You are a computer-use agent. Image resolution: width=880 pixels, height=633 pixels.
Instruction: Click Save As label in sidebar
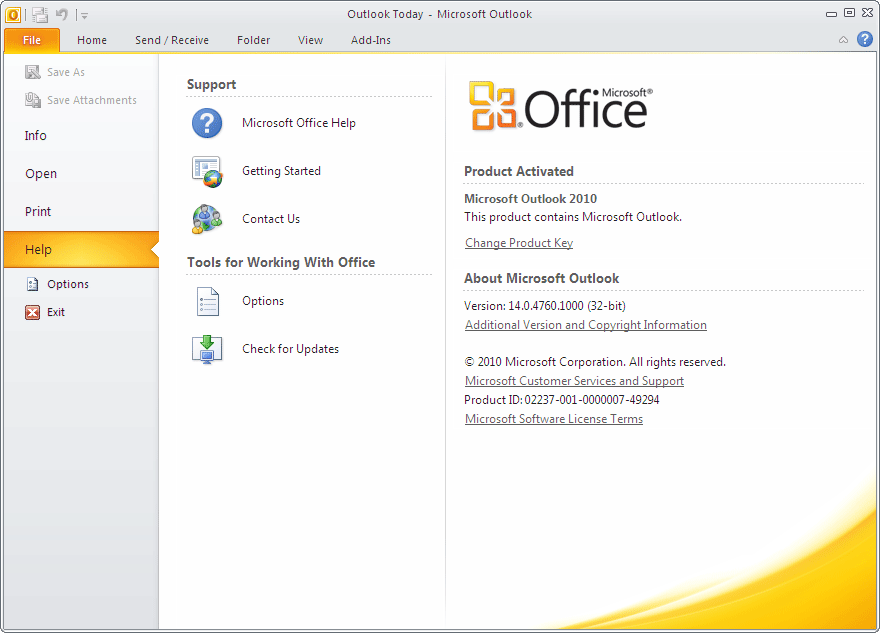[x=66, y=72]
